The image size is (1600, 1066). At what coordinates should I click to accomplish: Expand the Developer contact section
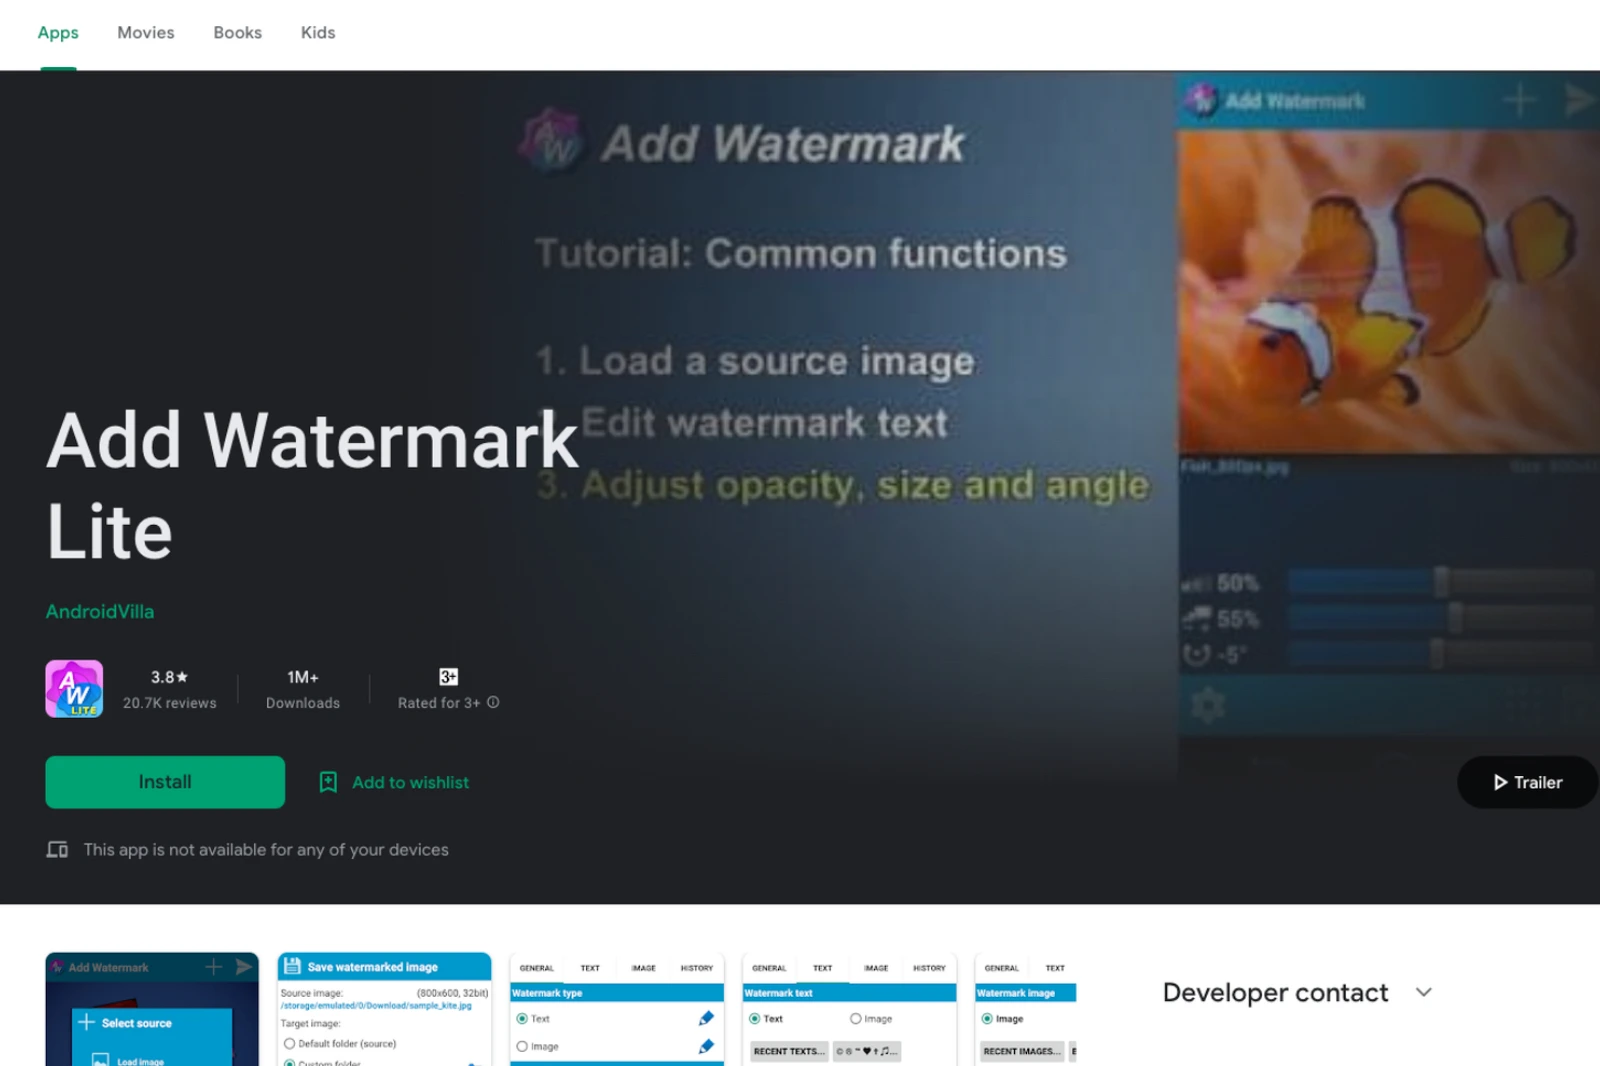pyautogui.click(x=1424, y=992)
